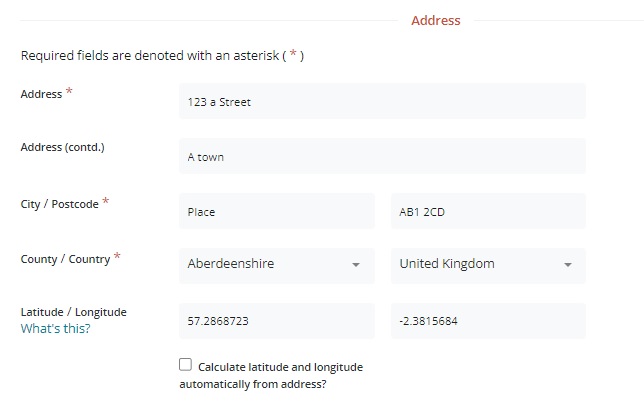The image size is (644, 402).
Task: Click the Postcode field showing "AB1 2CD"
Action: tap(488, 212)
